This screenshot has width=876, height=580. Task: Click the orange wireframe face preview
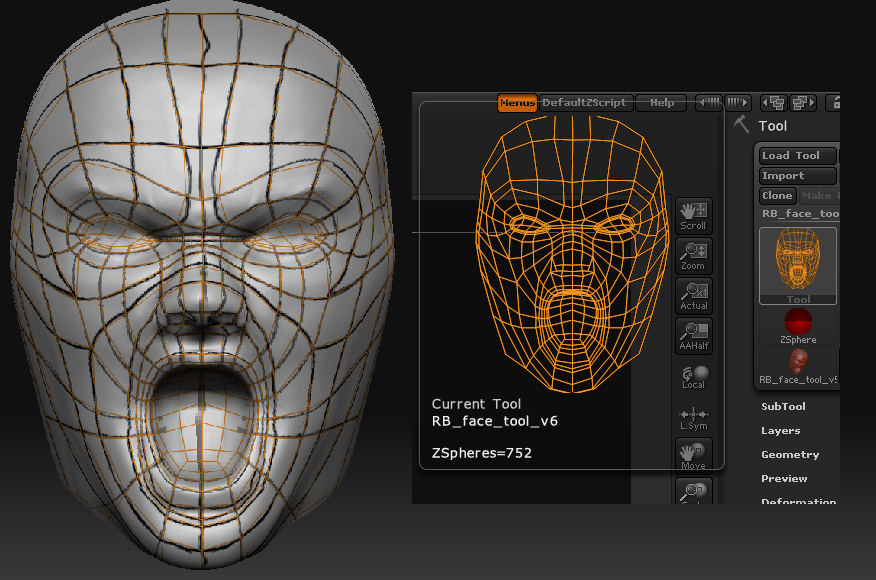tap(572, 254)
